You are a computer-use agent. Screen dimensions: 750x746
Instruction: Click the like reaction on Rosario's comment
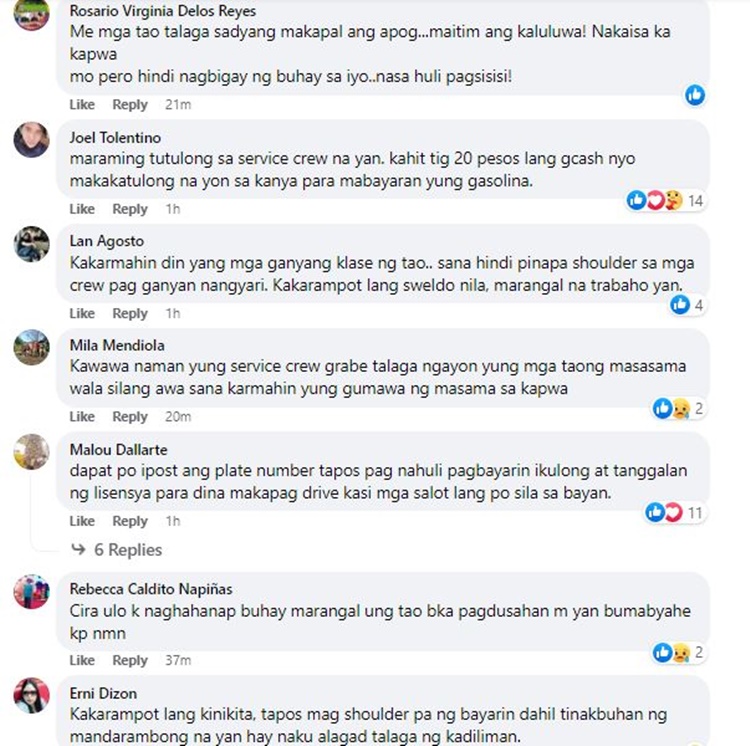click(x=695, y=95)
